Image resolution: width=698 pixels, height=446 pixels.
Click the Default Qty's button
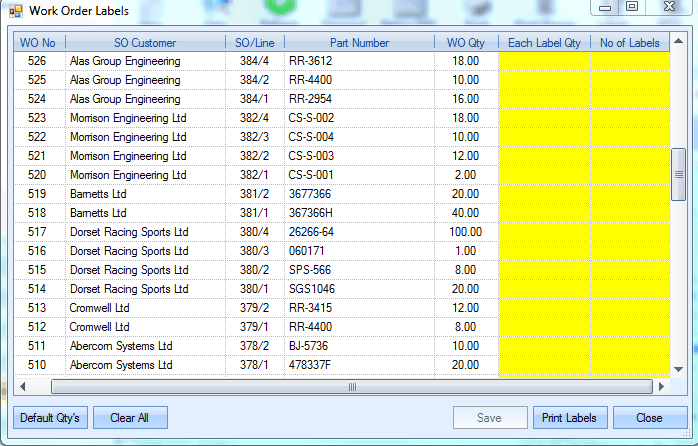point(50,418)
